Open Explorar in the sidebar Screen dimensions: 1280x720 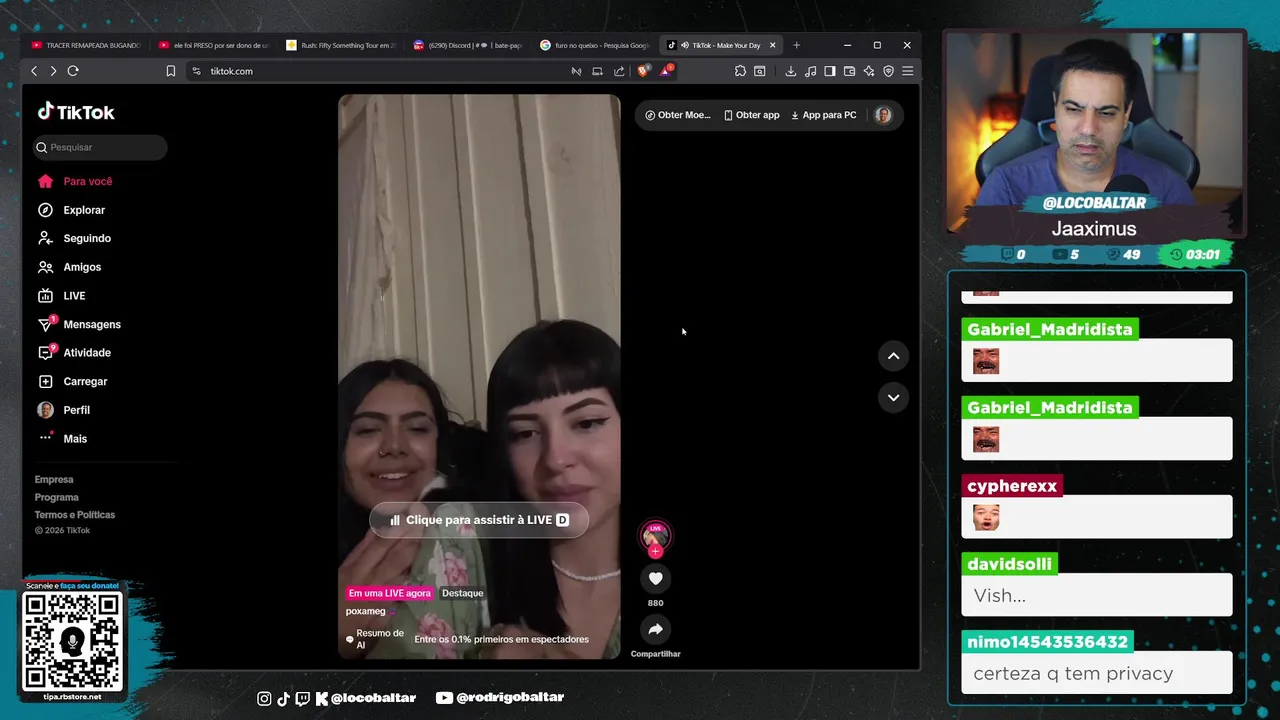71,210
